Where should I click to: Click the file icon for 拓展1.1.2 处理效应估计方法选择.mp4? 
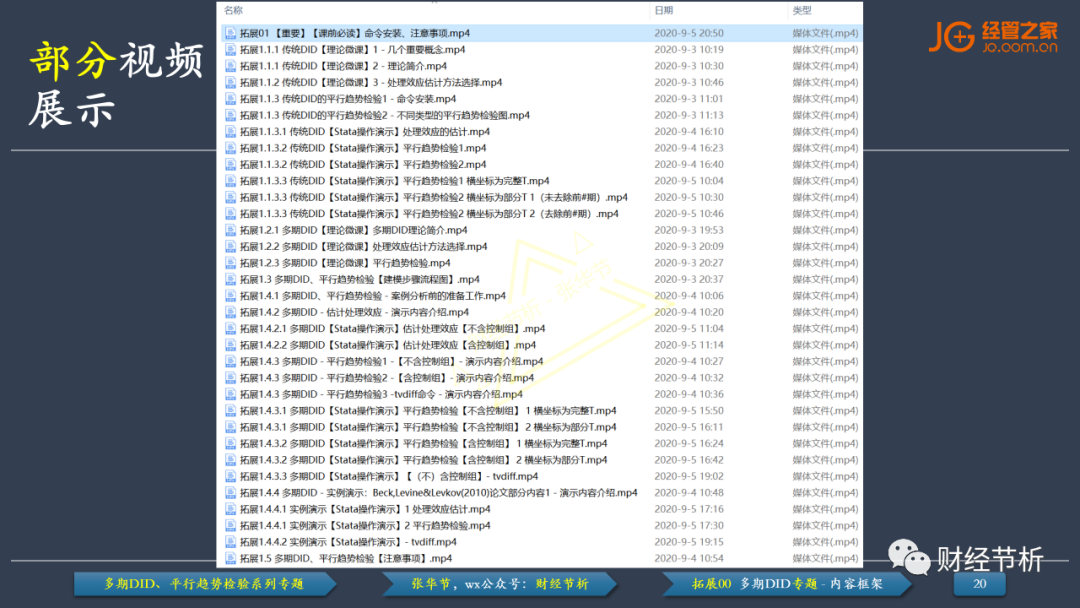pyautogui.click(x=231, y=82)
